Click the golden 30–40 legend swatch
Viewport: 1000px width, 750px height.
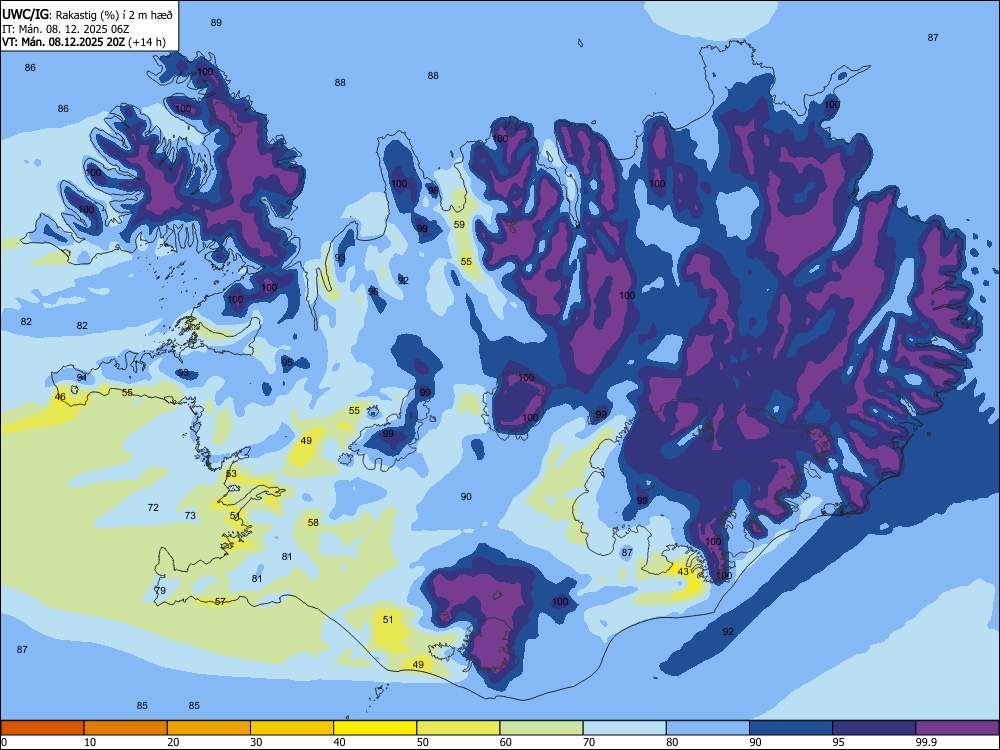(x=292, y=728)
